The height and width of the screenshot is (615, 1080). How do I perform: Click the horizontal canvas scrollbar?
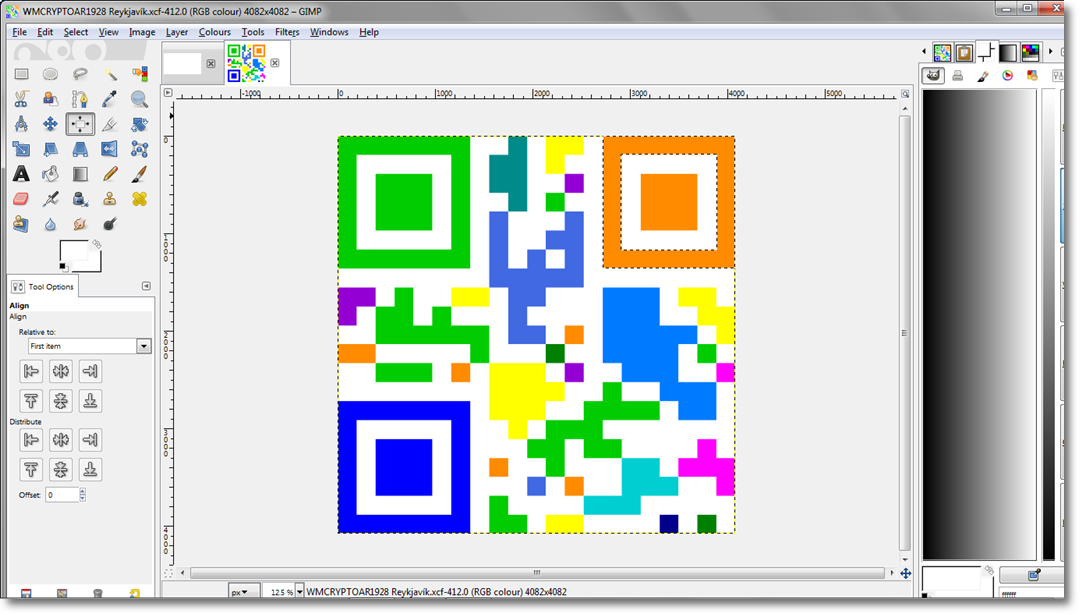(x=537, y=573)
